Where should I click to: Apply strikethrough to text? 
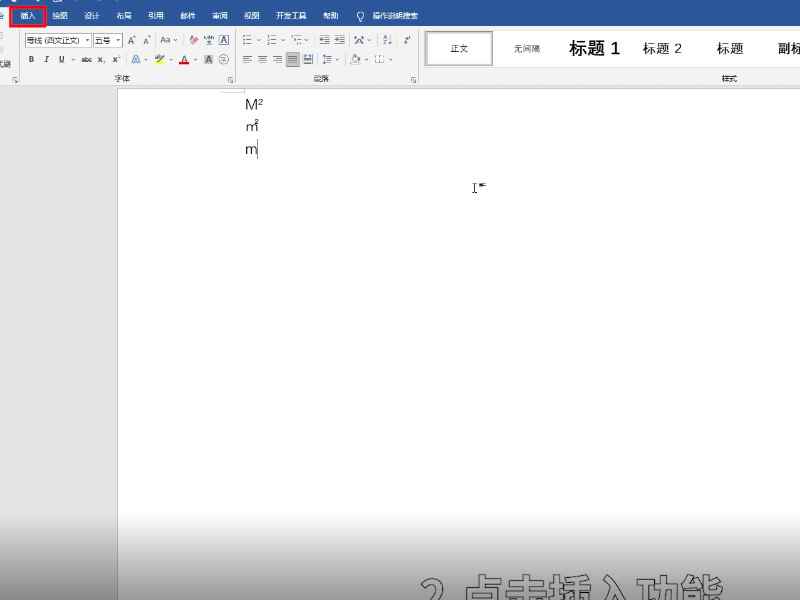[86, 58]
